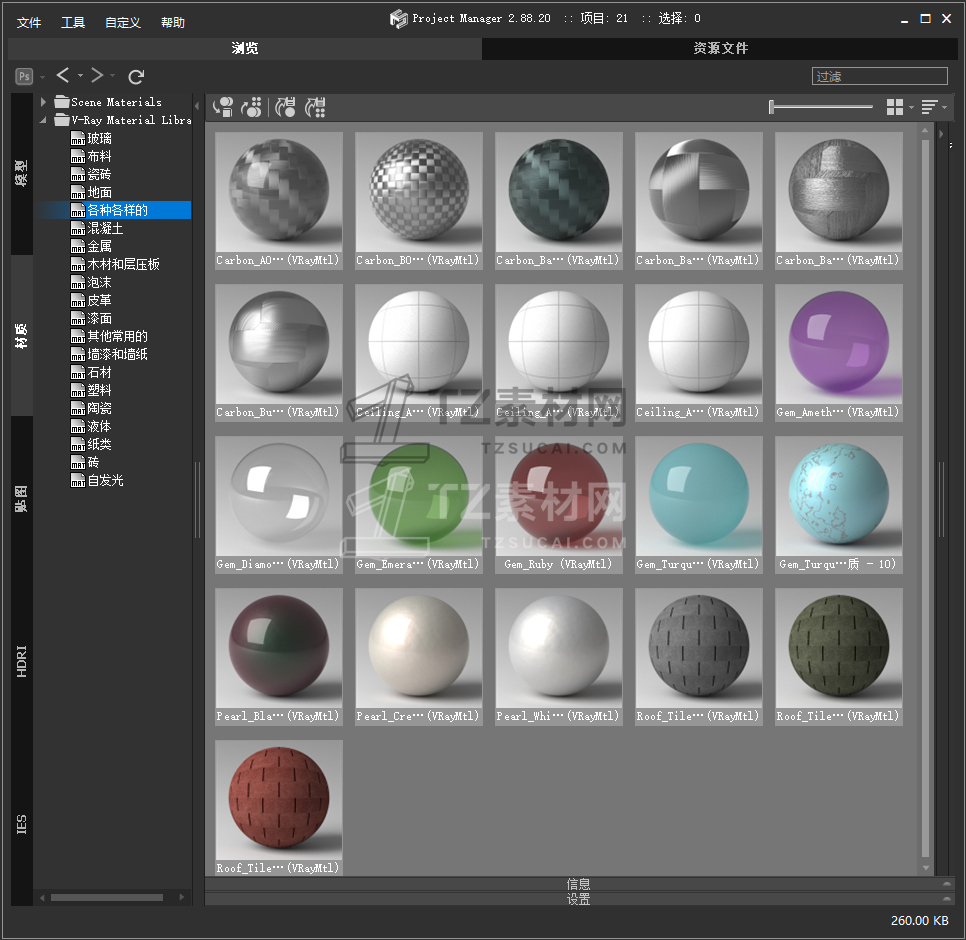Click the thumbnail grid view icon
This screenshot has height=940, width=966.
pyautogui.click(x=895, y=107)
